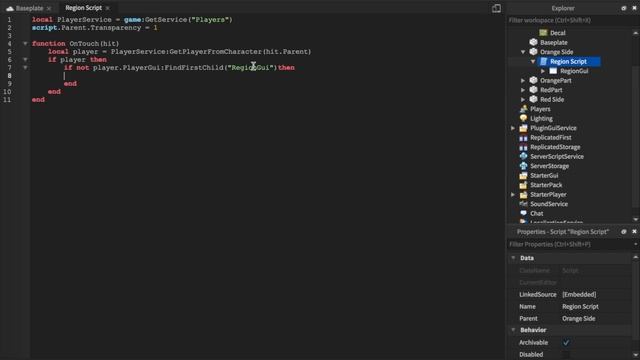Expand the RedPart tree node
This screenshot has height=360, width=640.
tap(523, 90)
